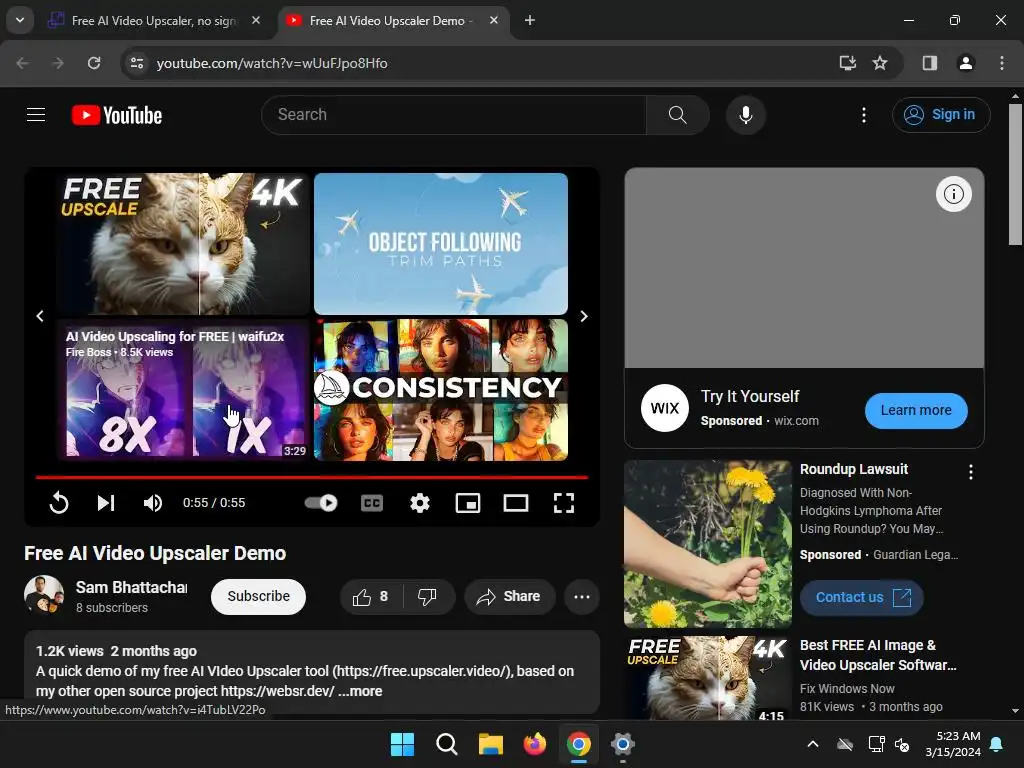The height and width of the screenshot is (768, 1024).
Task: Launch Firefox from taskbar
Action: 535,744
